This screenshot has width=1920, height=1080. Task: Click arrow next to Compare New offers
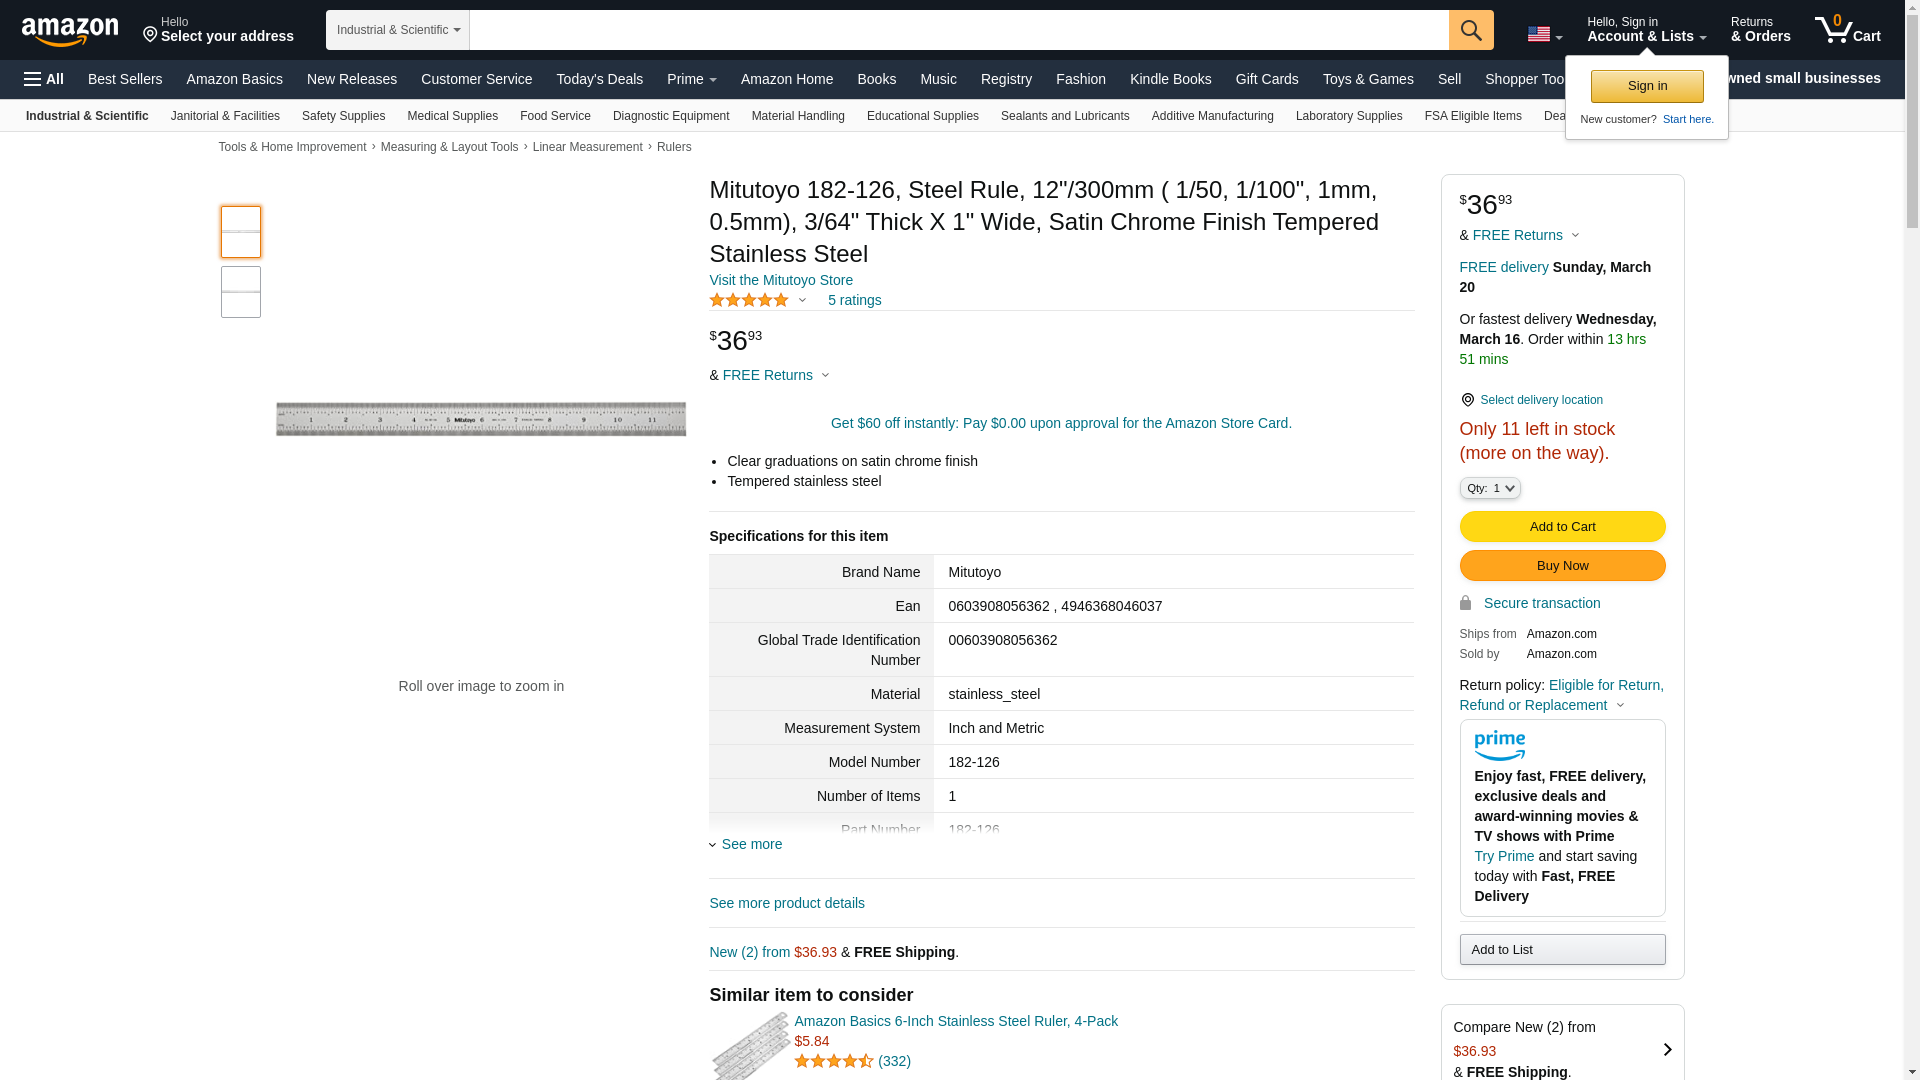coord(1667,1050)
